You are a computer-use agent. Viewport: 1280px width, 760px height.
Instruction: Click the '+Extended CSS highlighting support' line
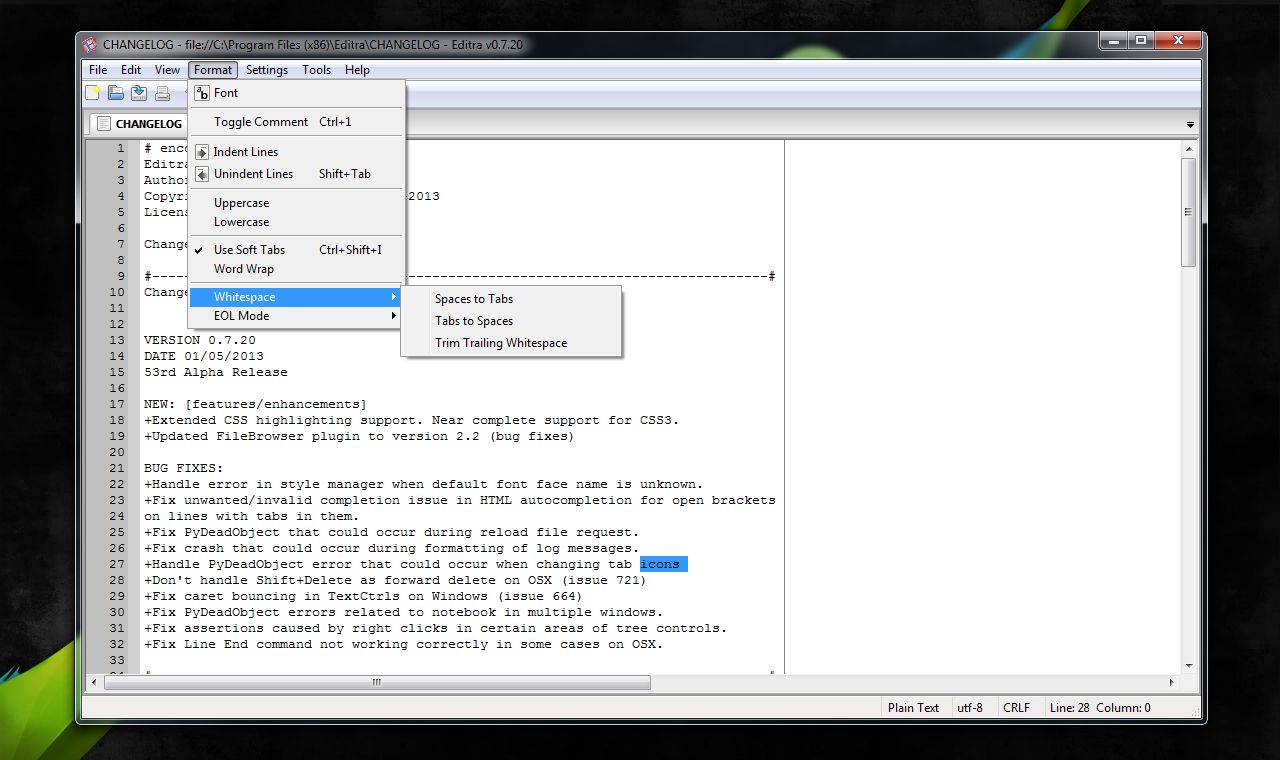click(x=412, y=420)
